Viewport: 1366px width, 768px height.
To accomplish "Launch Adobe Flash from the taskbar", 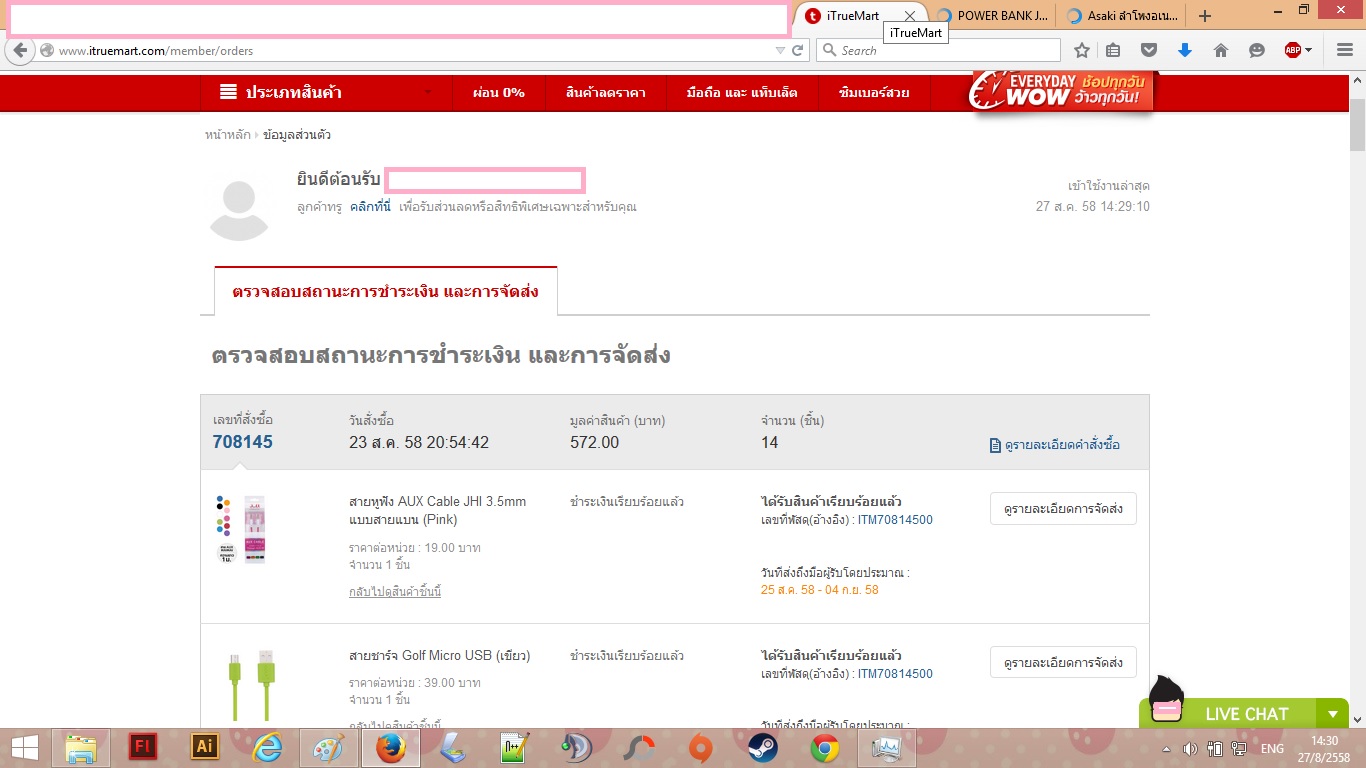I will [144, 747].
